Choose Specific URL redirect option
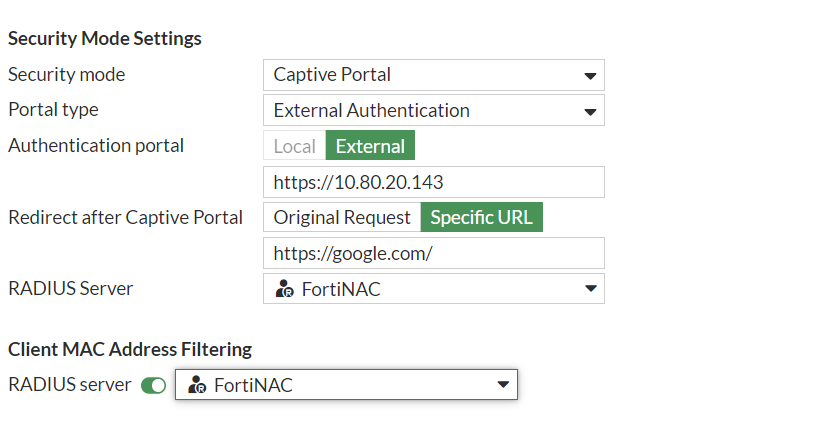813x421 pixels. click(481, 217)
